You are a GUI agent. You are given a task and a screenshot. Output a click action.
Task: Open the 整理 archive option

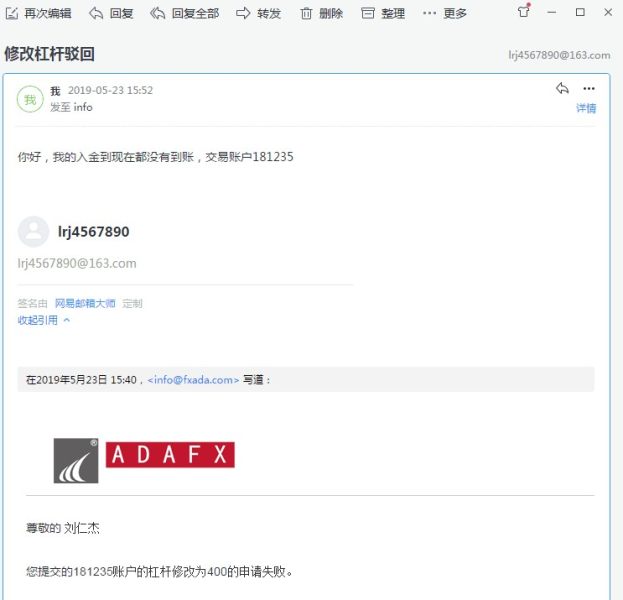pyautogui.click(x=382, y=13)
